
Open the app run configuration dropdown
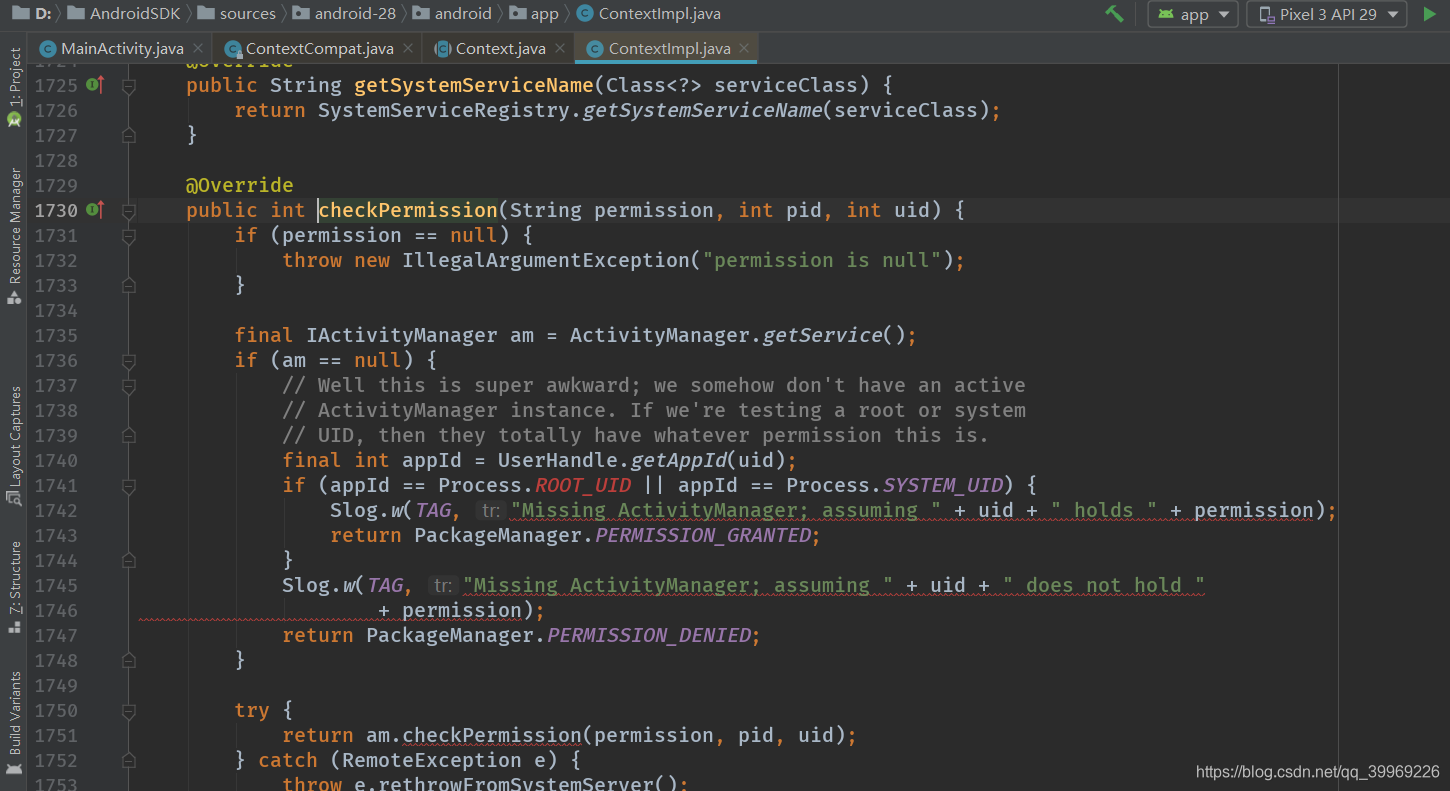(x=1192, y=14)
